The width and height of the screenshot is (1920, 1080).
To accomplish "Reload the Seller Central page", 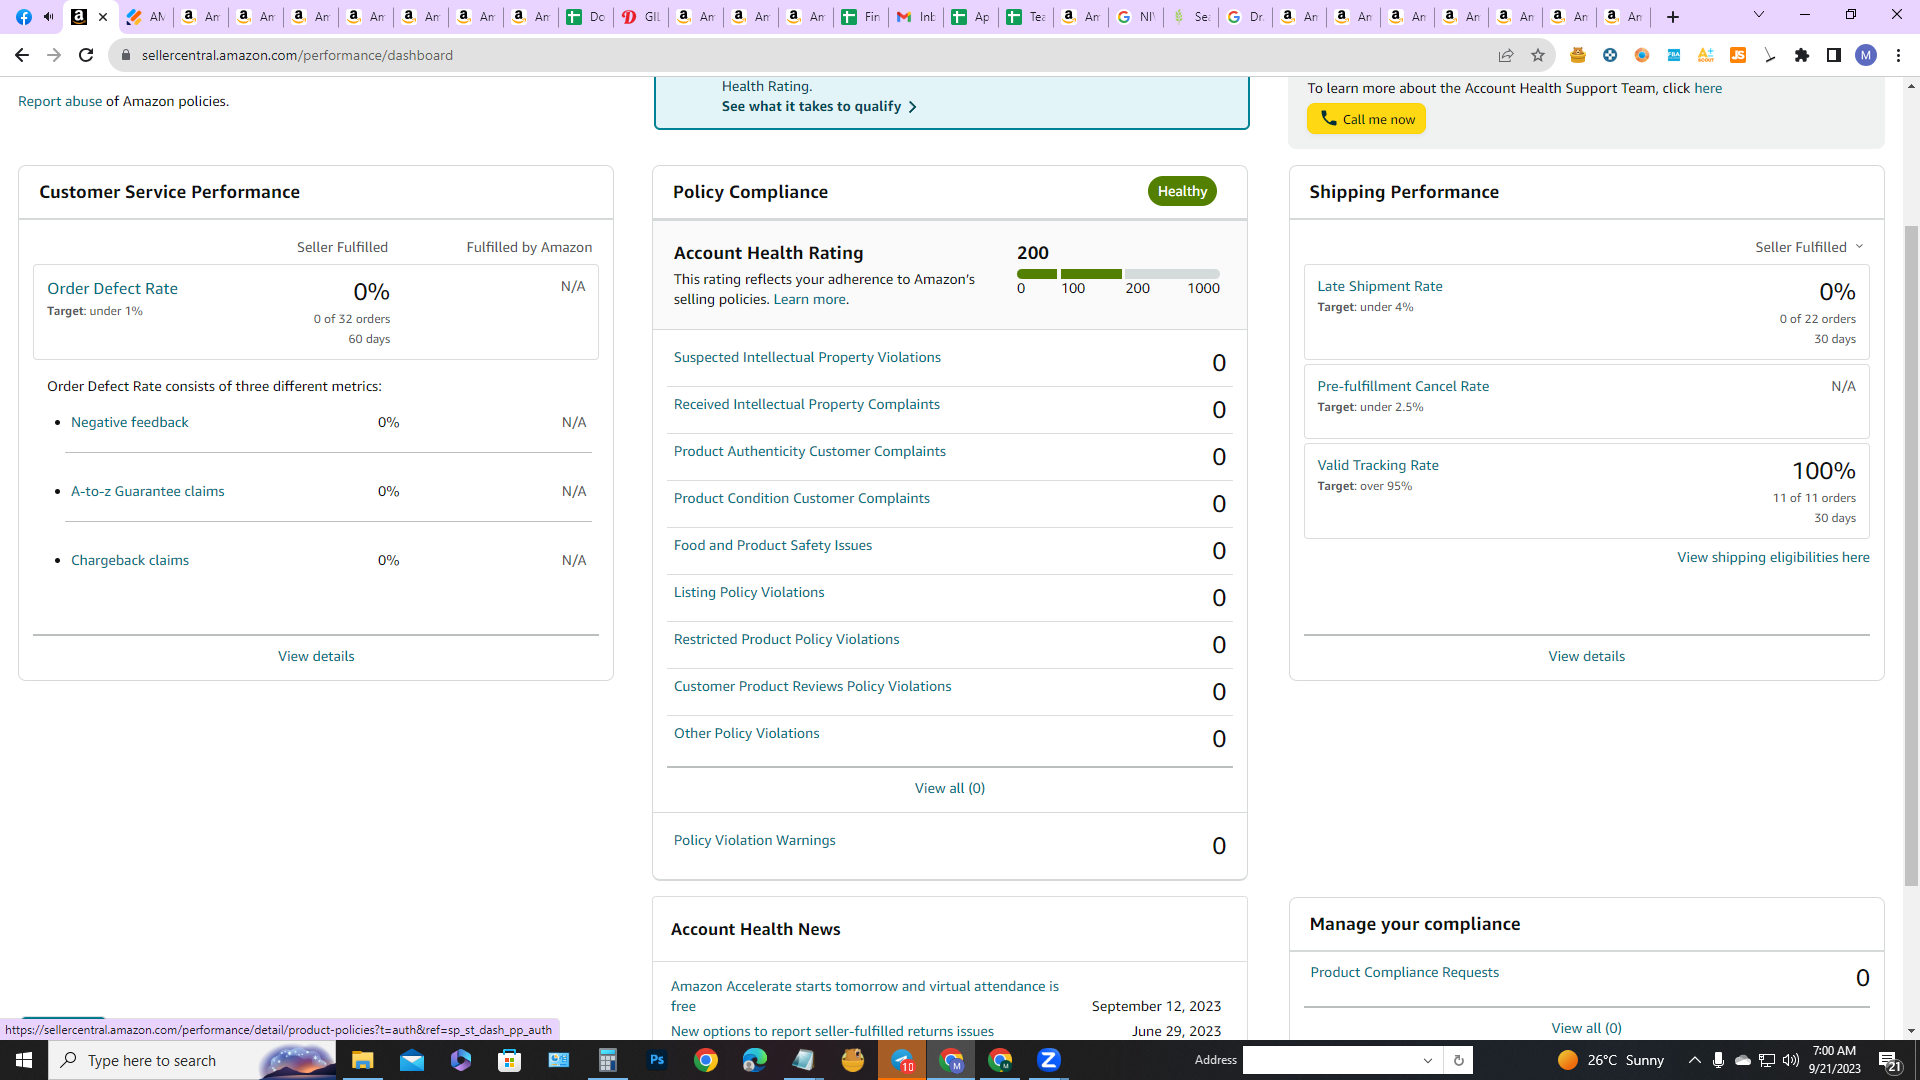I will pyautogui.click(x=86, y=55).
